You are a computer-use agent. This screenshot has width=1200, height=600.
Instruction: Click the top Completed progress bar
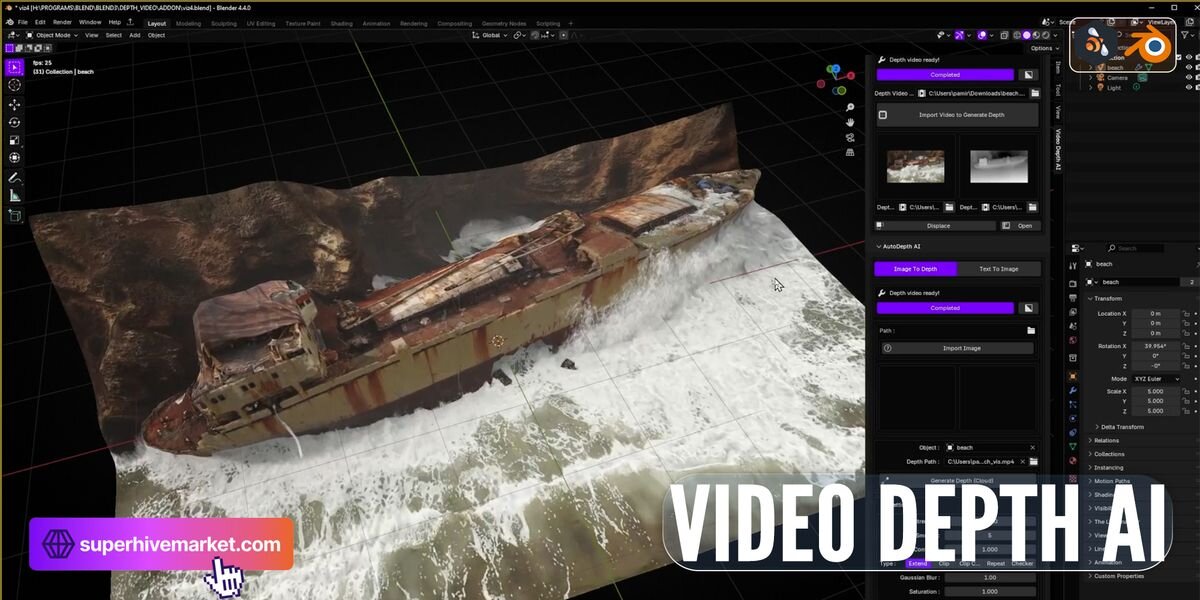pos(945,74)
